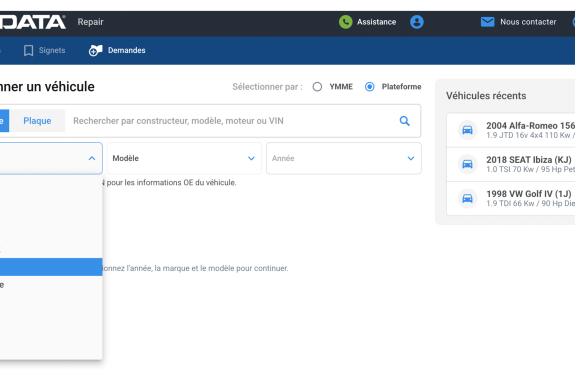Click the green Assistance phone icon
This screenshot has height=383, width=575.
tap(345, 22)
